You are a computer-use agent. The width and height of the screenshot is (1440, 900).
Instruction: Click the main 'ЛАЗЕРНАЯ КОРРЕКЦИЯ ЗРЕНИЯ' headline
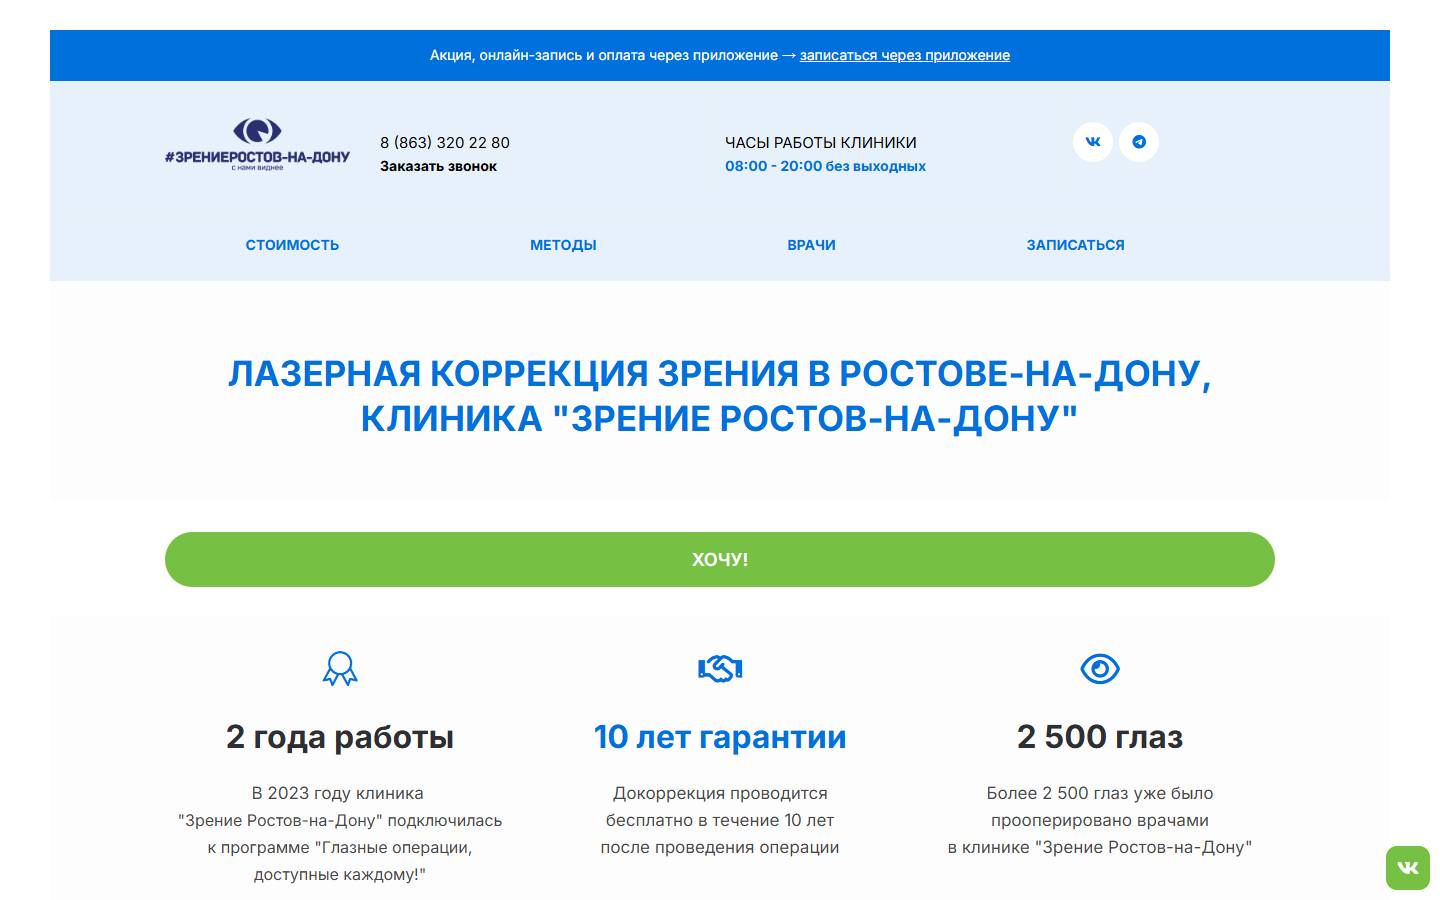click(x=720, y=396)
